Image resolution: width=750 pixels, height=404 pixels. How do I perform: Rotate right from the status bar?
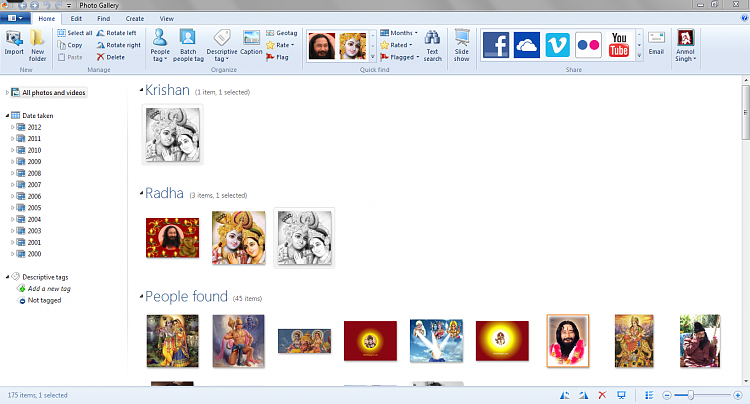pyautogui.click(x=584, y=395)
